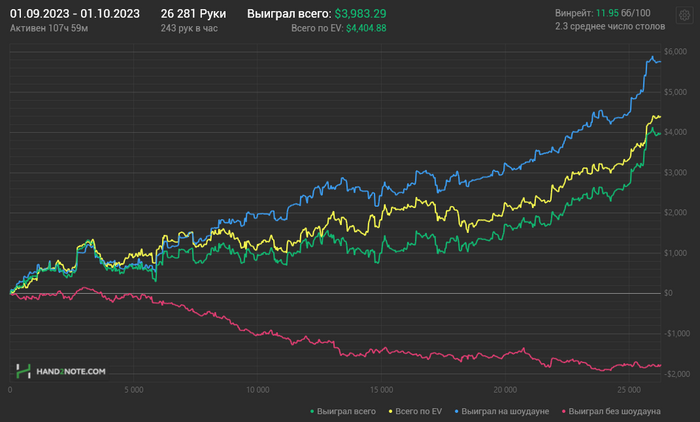Viewport: 700px width, 422px height.
Task: Click the $6,000 y-axis label
Action: point(675,52)
